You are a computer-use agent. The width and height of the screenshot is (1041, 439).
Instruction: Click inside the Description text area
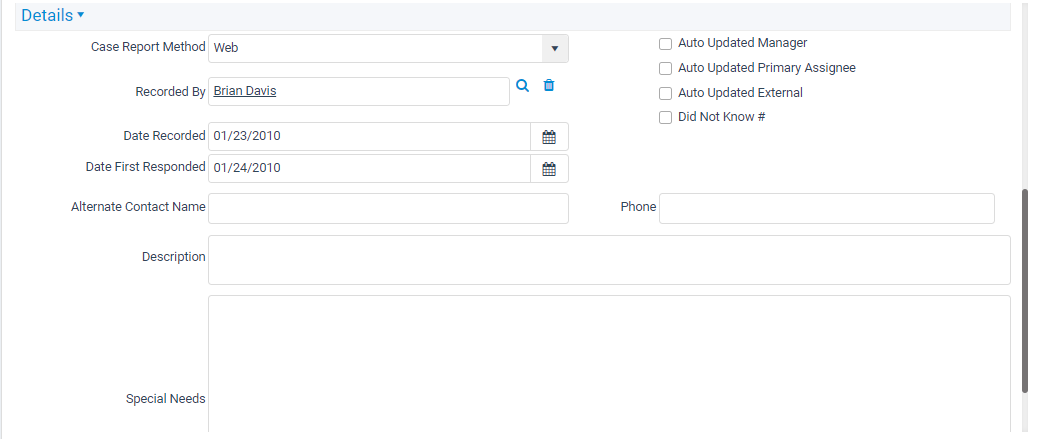[x=609, y=260]
